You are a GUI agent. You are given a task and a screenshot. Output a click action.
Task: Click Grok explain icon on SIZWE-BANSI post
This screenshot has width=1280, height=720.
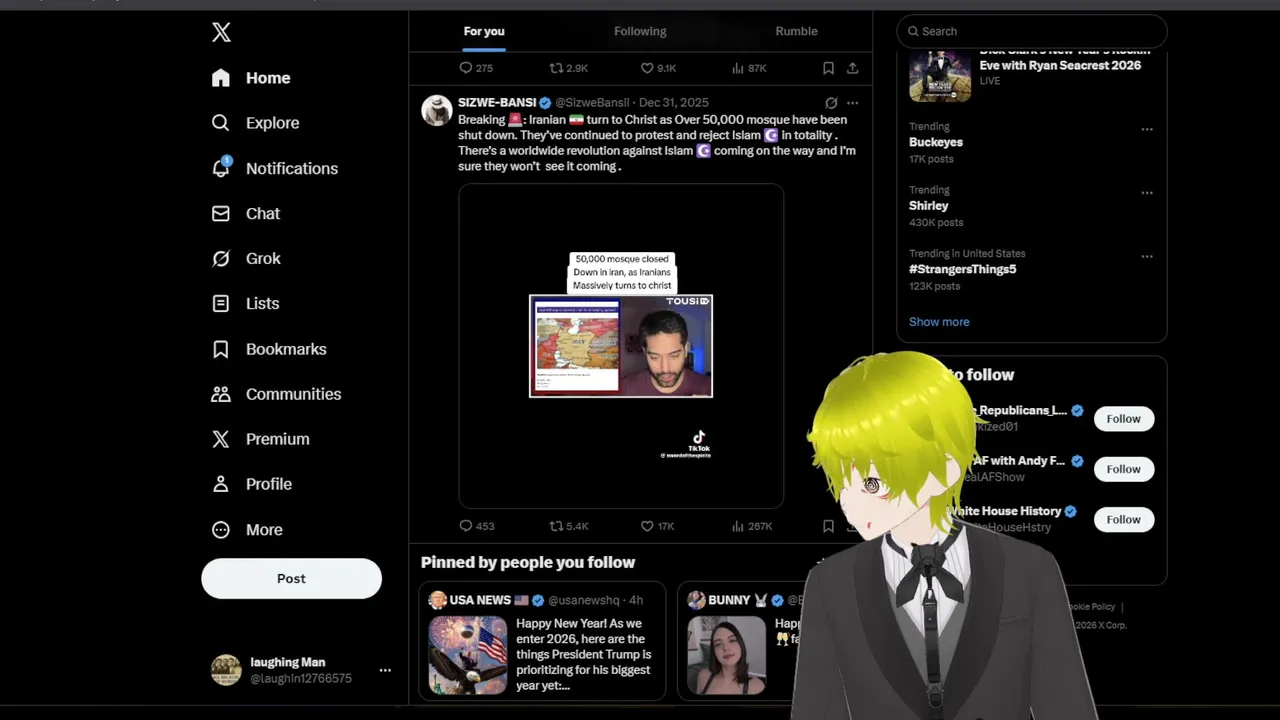point(831,103)
